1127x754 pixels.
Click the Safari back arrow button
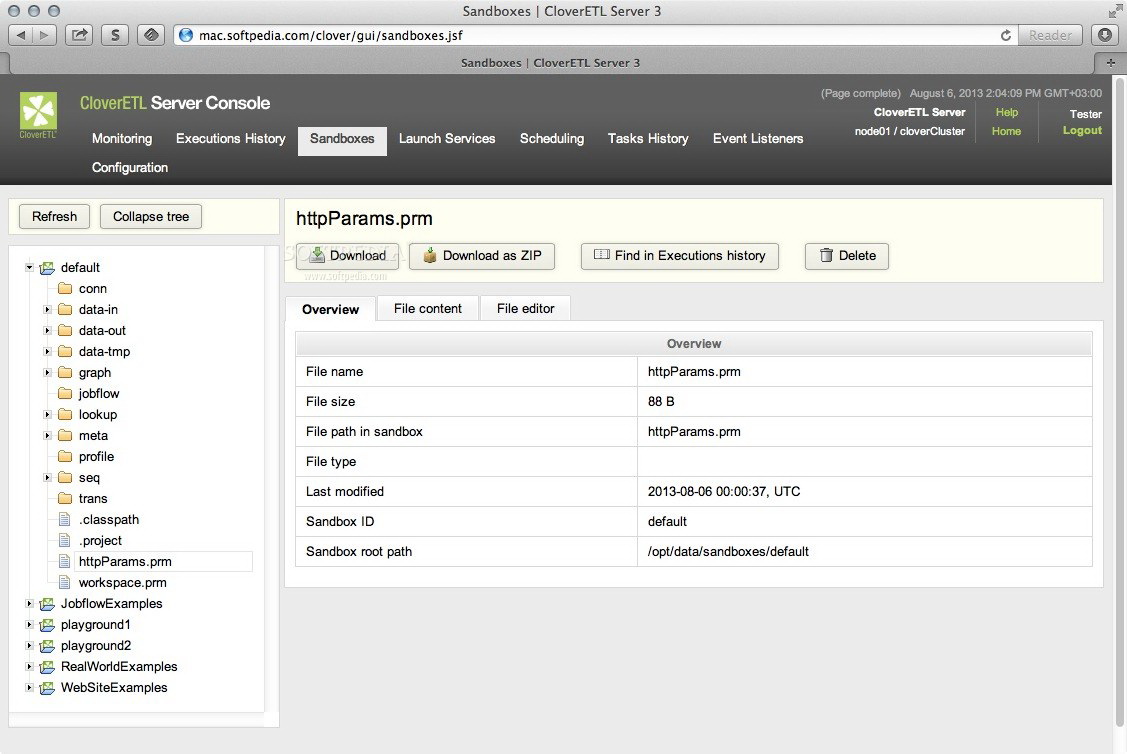pyautogui.click(x=21, y=35)
